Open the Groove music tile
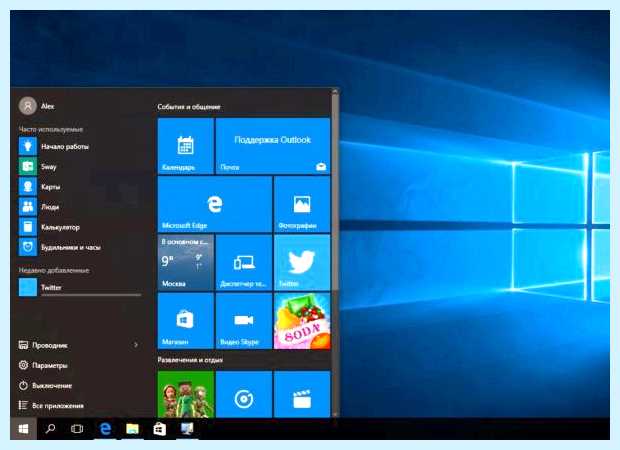Viewport: 620px width, 450px height. pos(244,394)
